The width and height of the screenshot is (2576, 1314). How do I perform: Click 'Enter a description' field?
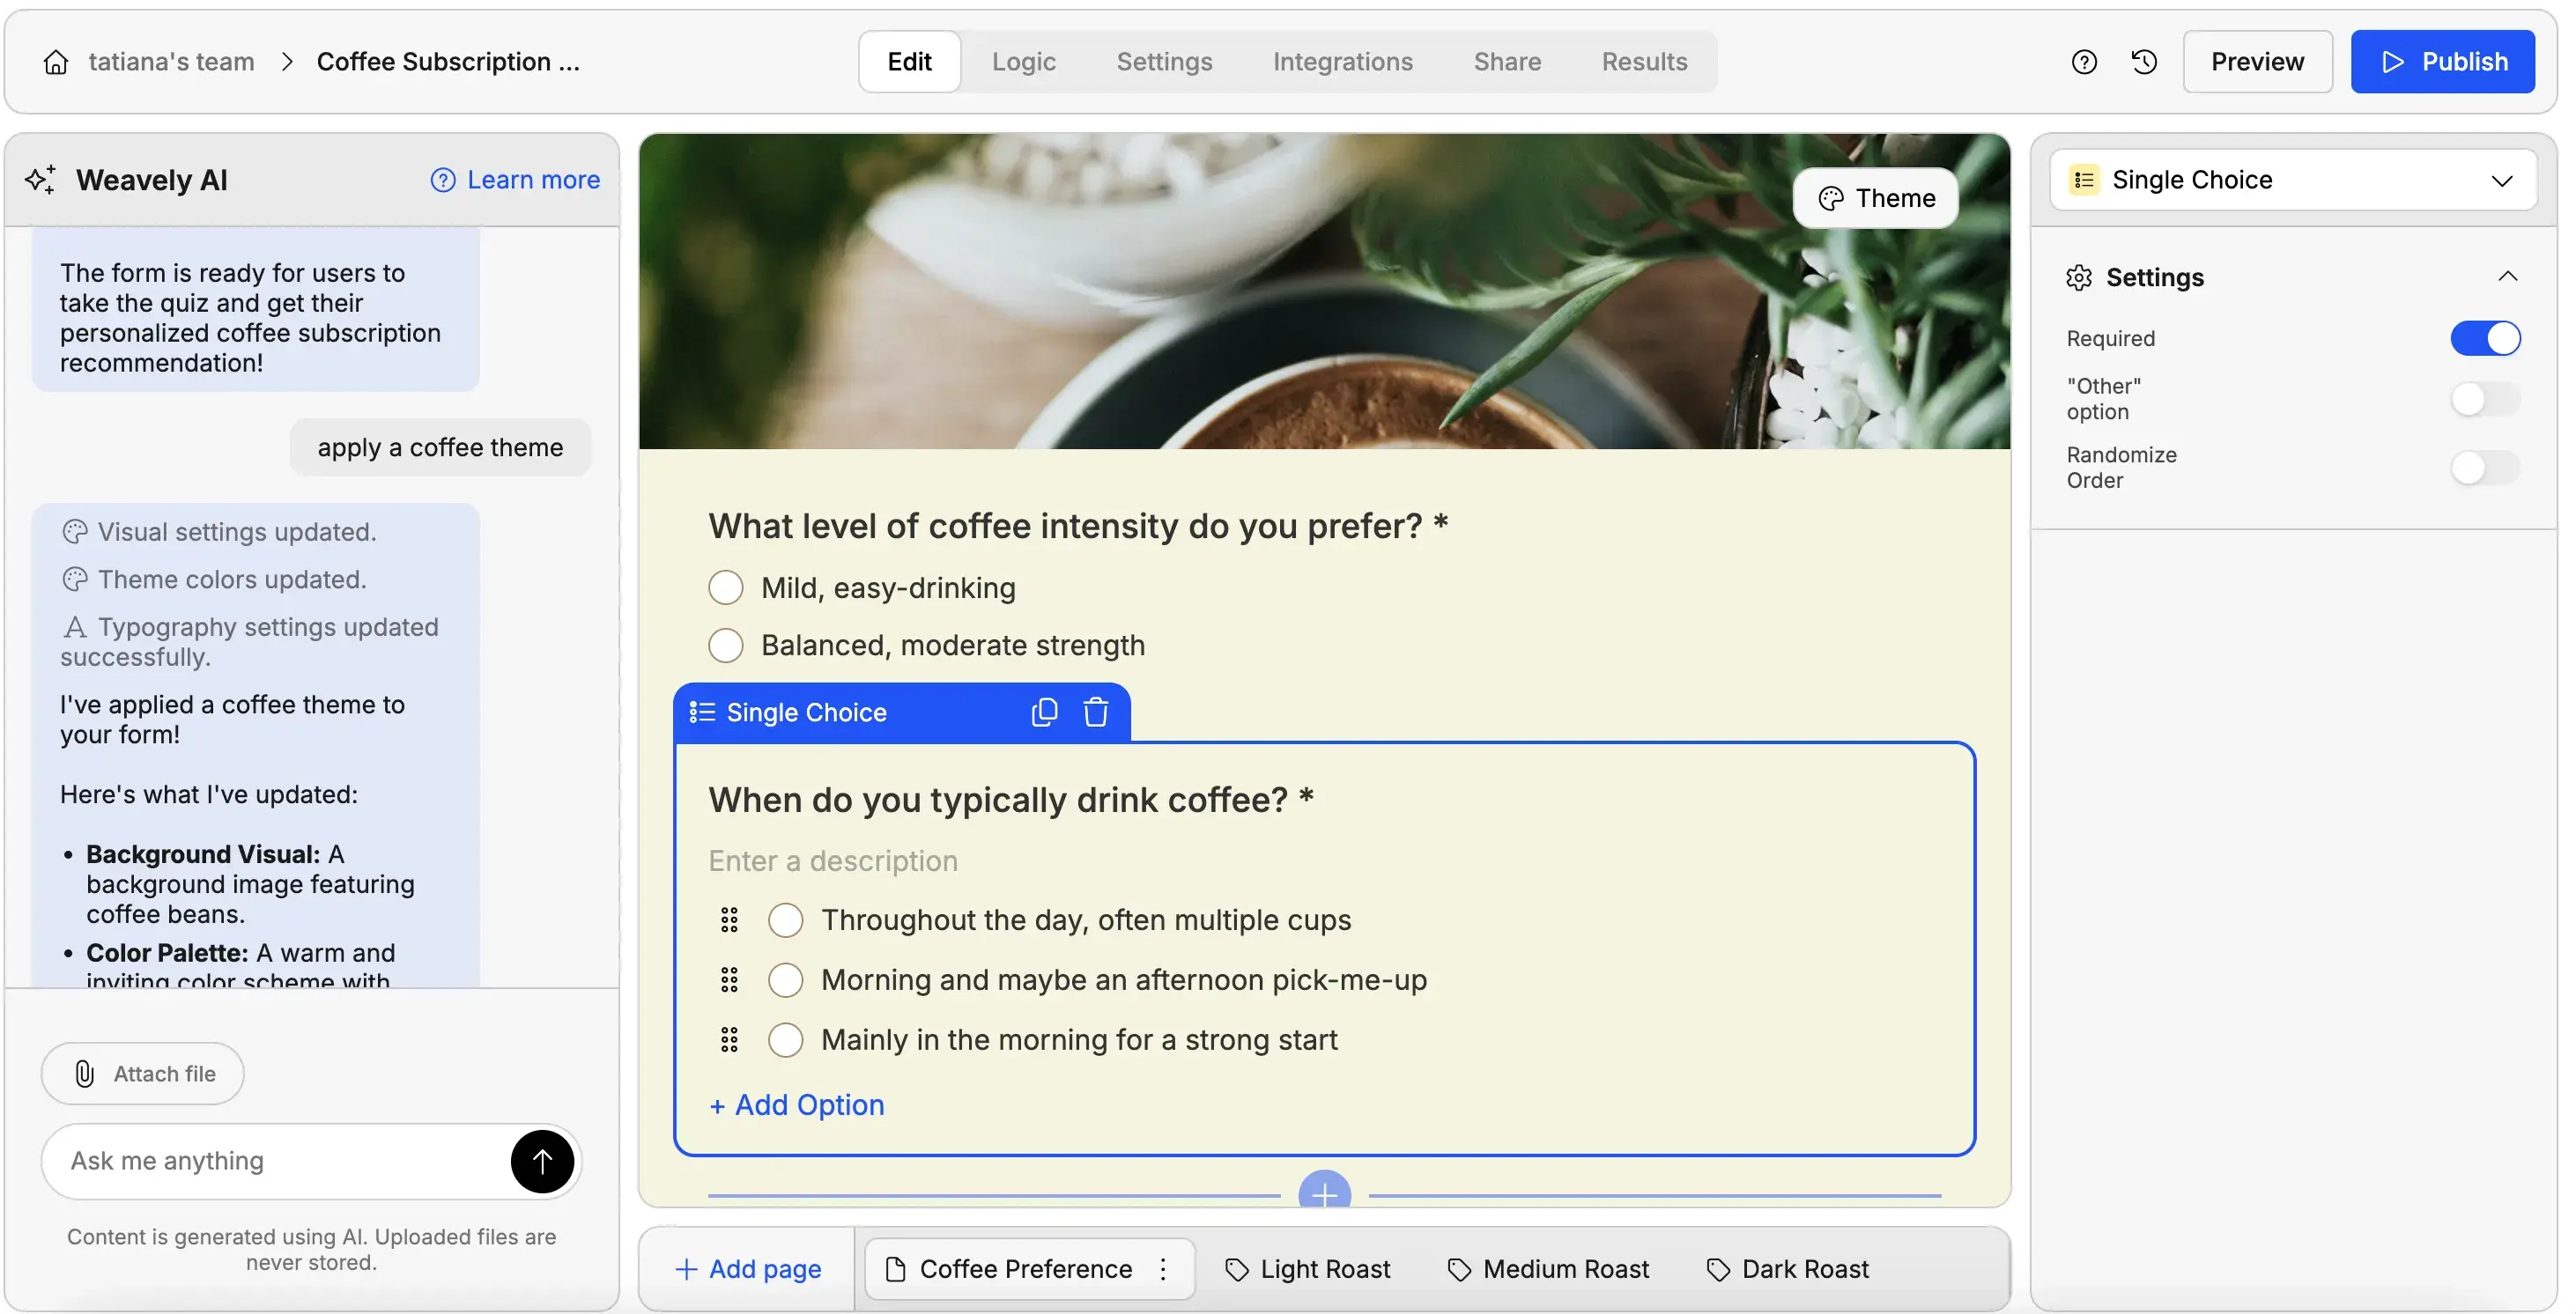[x=833, y=861]
